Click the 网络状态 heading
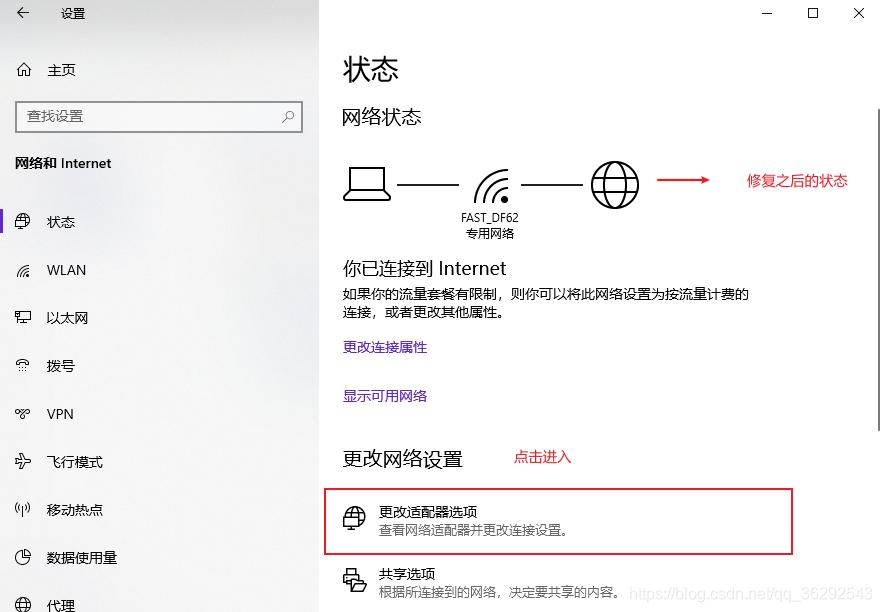 [x=381, y=117]
